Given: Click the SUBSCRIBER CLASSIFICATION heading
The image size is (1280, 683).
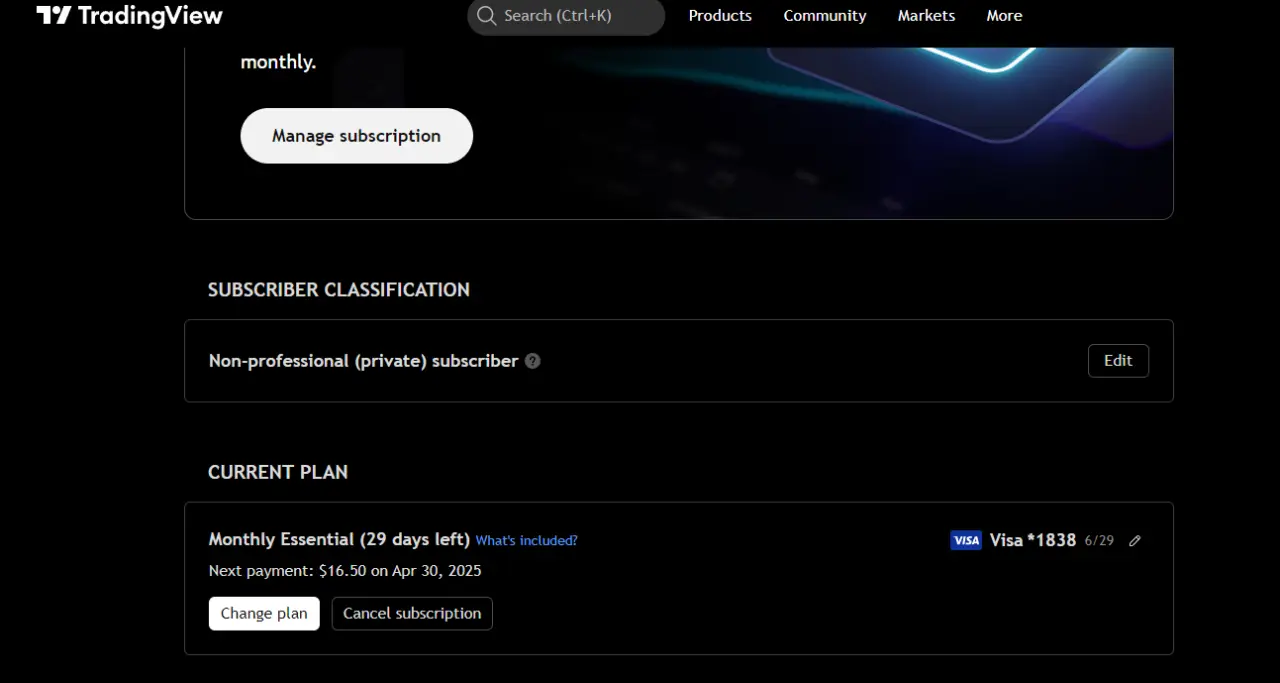Looking at the screenshot, I should (x=339, y=290).
